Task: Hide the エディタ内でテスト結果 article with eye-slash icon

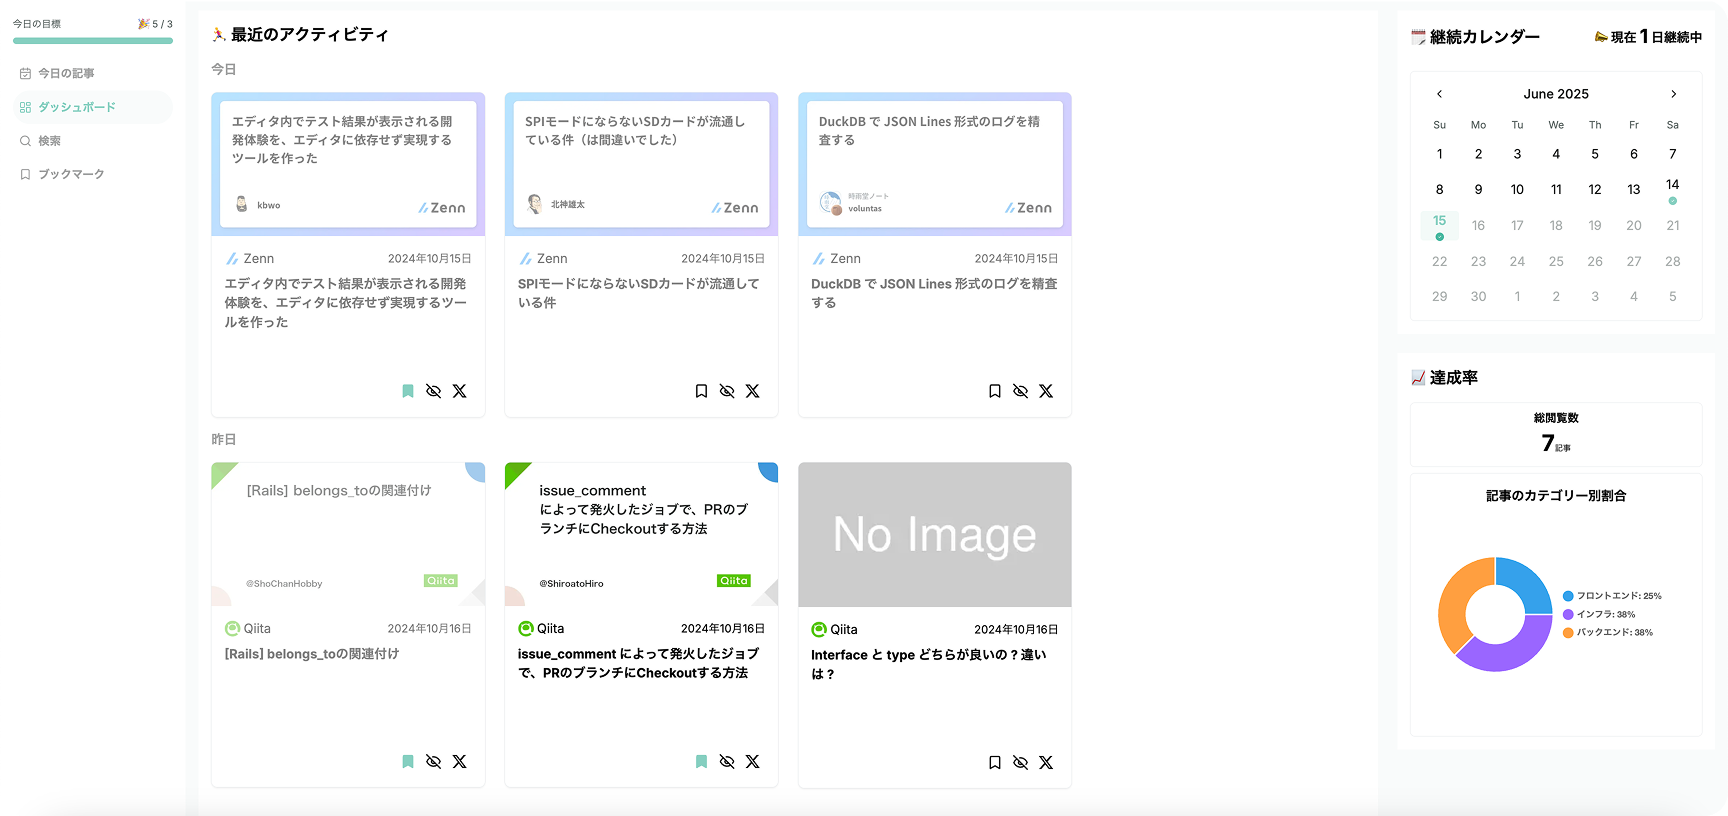Action: pos(434,391)
